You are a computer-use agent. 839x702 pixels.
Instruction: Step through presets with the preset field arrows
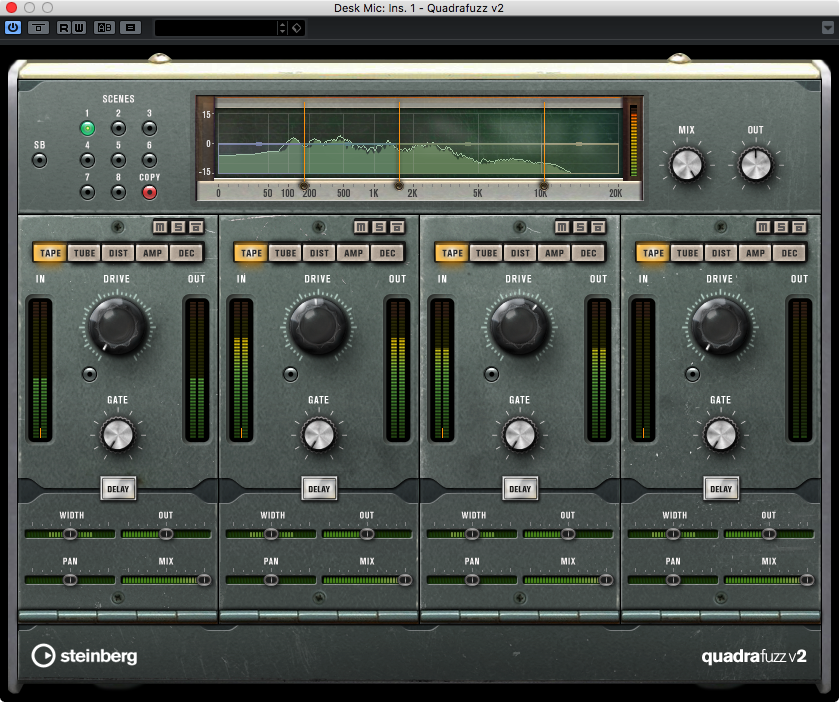tap(283, 28)
